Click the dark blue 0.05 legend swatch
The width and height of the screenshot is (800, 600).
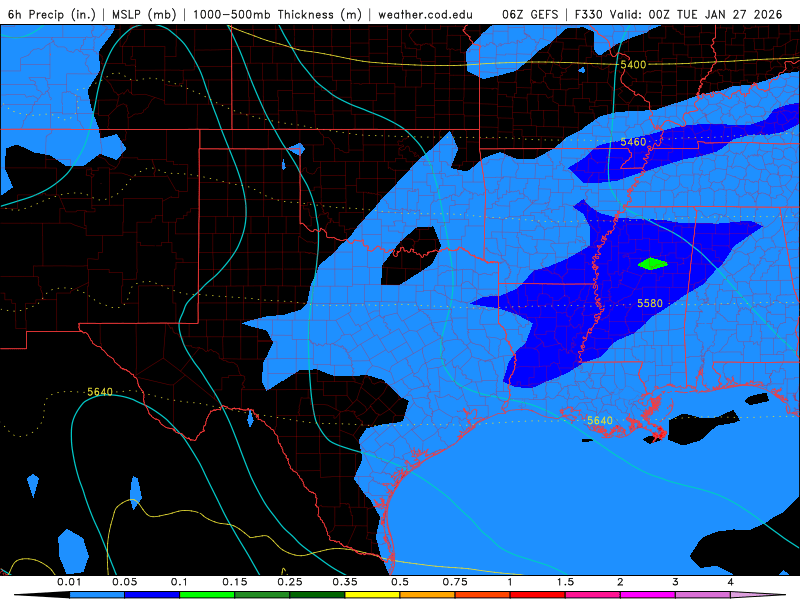pyautogui.click(x=152, y=595)
